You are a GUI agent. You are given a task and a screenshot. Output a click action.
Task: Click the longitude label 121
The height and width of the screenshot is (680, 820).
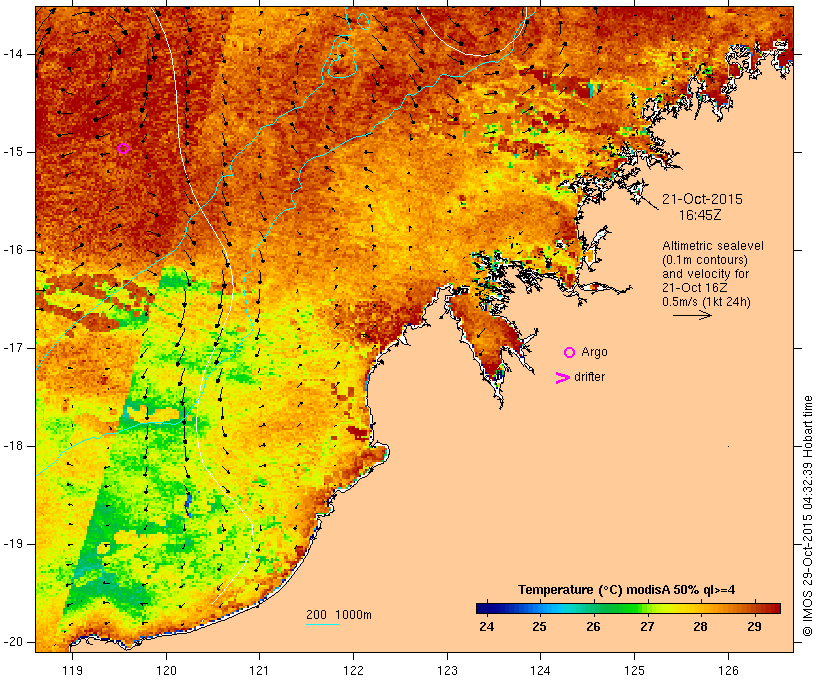pos(259,670)
